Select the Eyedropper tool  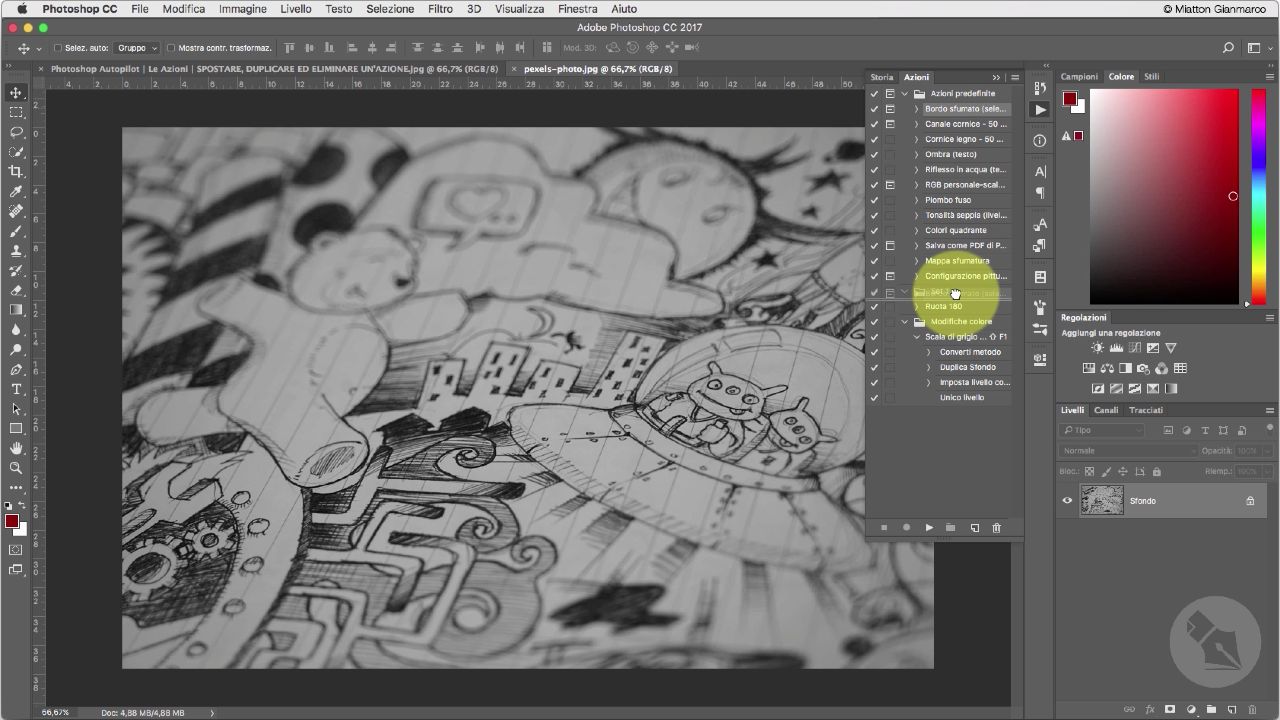16,191
